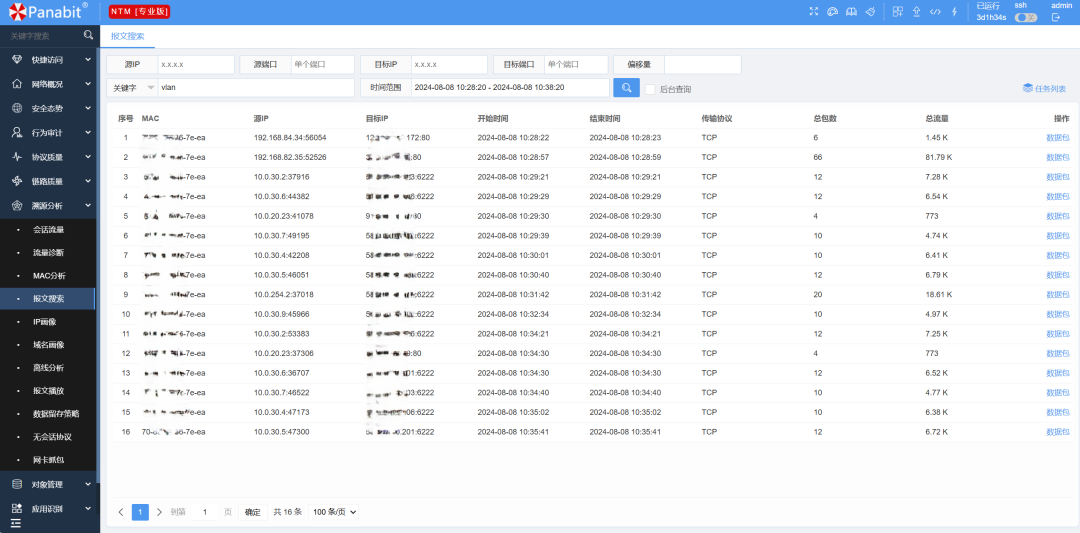Click the 目标端口 input field

(x=576, y=65)
